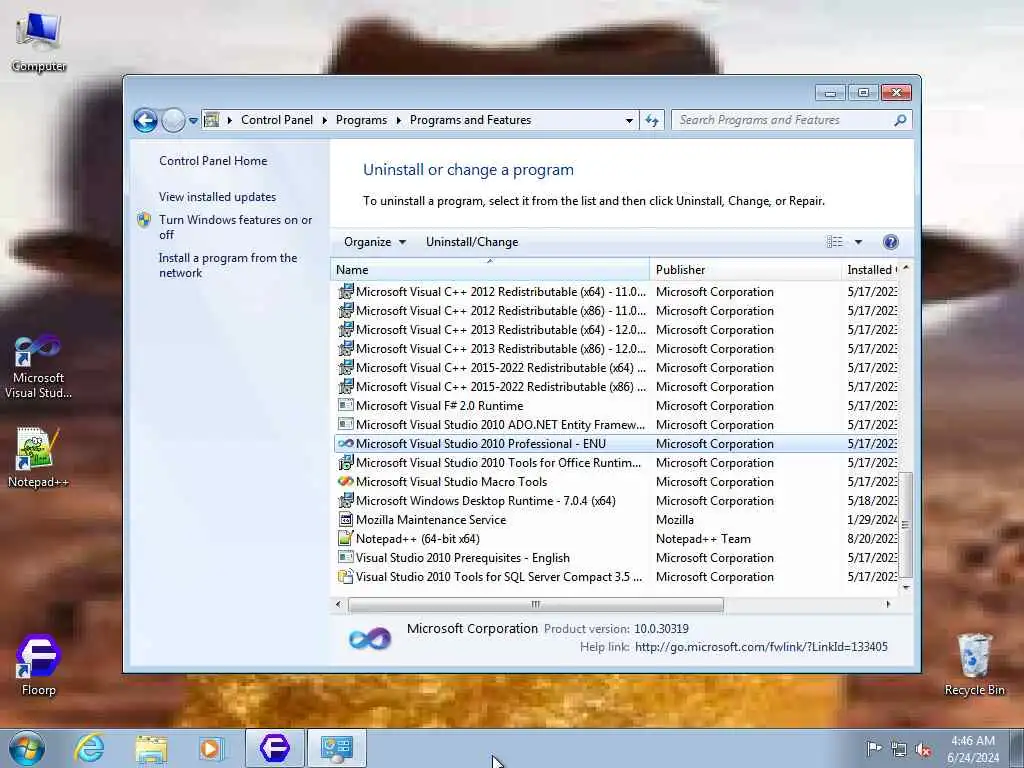Expand the Control Panel breadcrumb arrow

click(325, 120)
